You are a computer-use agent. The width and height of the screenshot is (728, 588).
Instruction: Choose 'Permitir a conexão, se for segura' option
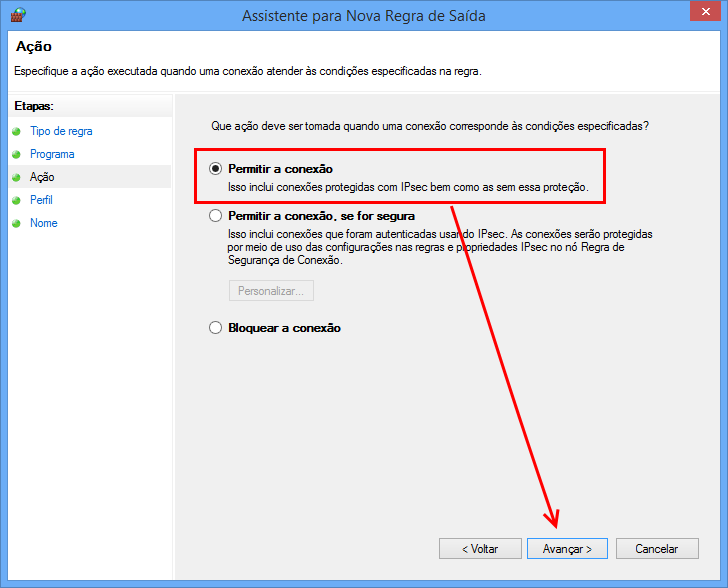tap(215, 216)
